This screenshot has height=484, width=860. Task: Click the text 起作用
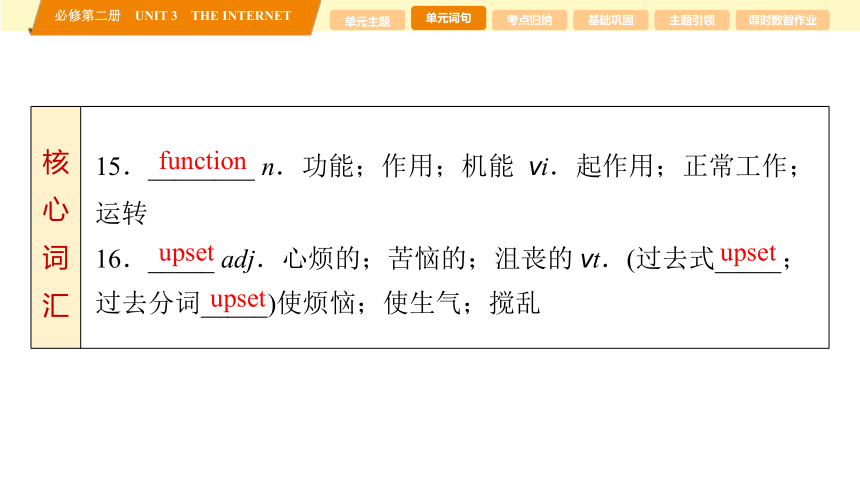(614, 166)
